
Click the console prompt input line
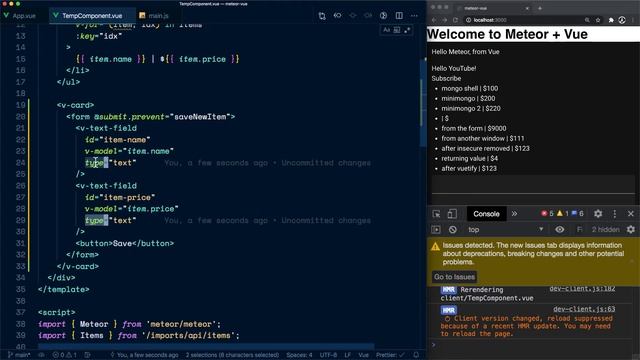click(x=535, y=345)
